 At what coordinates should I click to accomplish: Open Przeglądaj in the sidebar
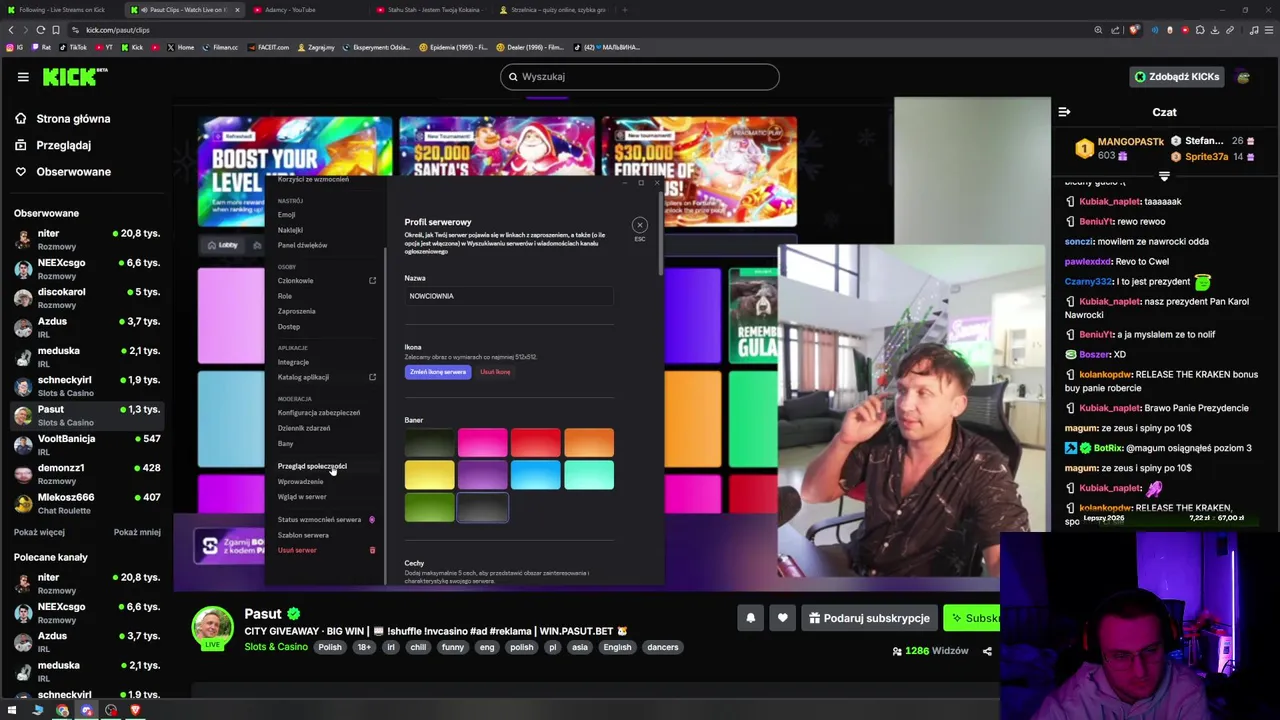coord(63,145)
